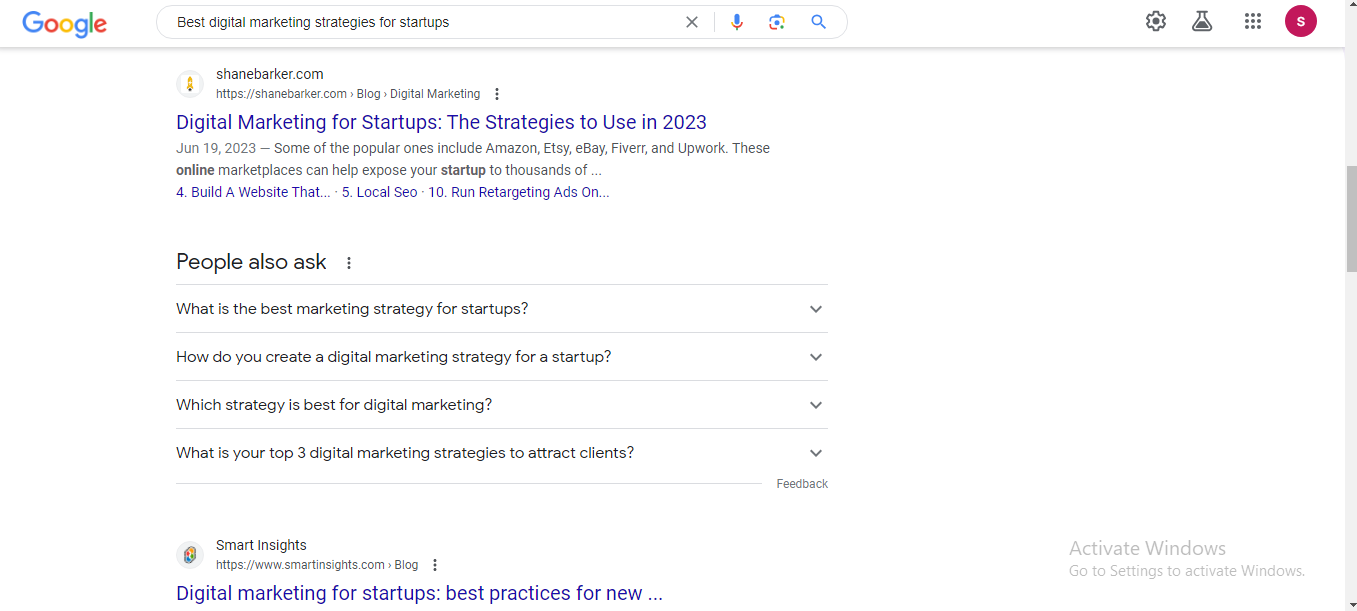Expand "What is the best marketing strategy" question

click(x=816, y=309)
